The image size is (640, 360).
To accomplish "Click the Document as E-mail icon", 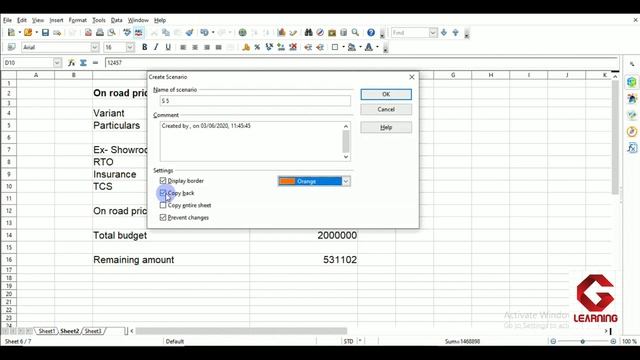I will [x=57, y=33].
